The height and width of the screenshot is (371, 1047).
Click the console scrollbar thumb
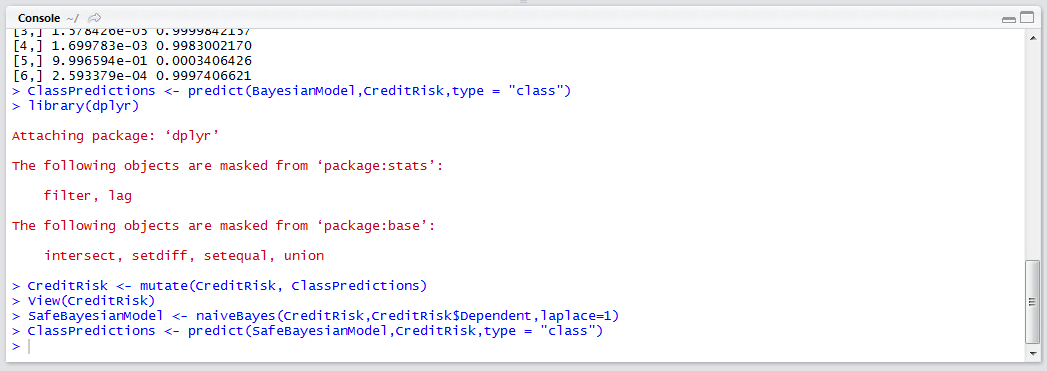tap(1032, 302)
